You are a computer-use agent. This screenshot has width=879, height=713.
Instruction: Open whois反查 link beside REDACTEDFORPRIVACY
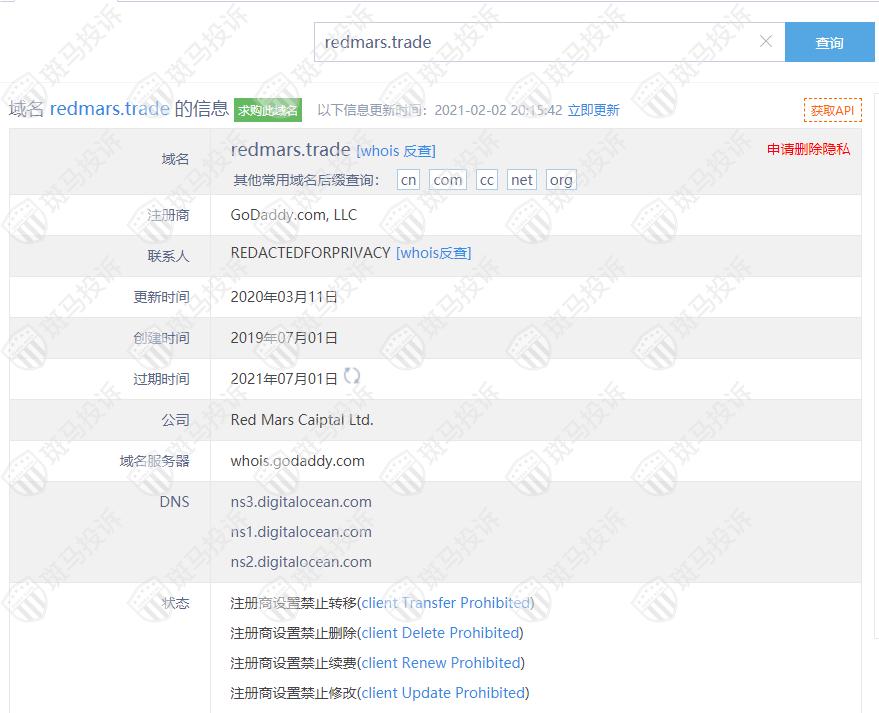(x=433, y=253)
